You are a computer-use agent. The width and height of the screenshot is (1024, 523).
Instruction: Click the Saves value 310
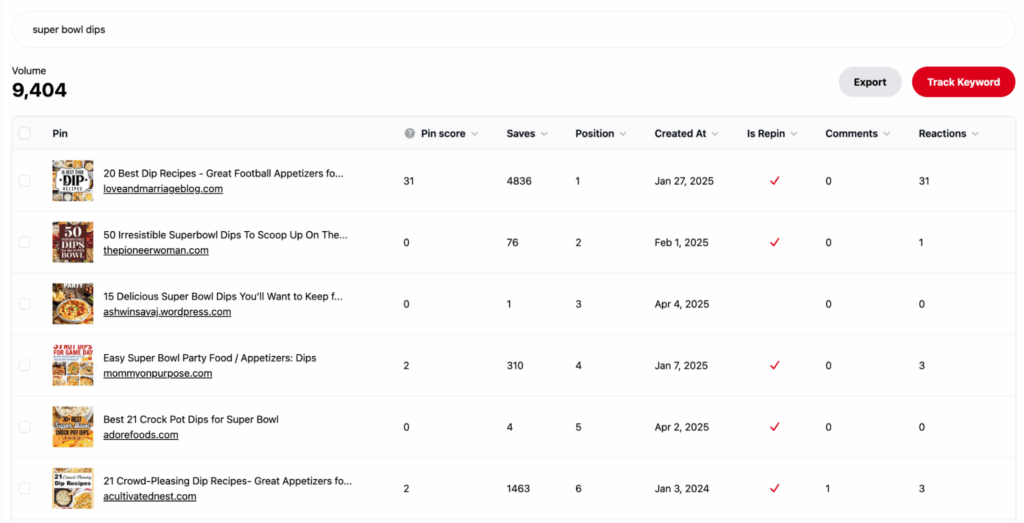(515, 366)
